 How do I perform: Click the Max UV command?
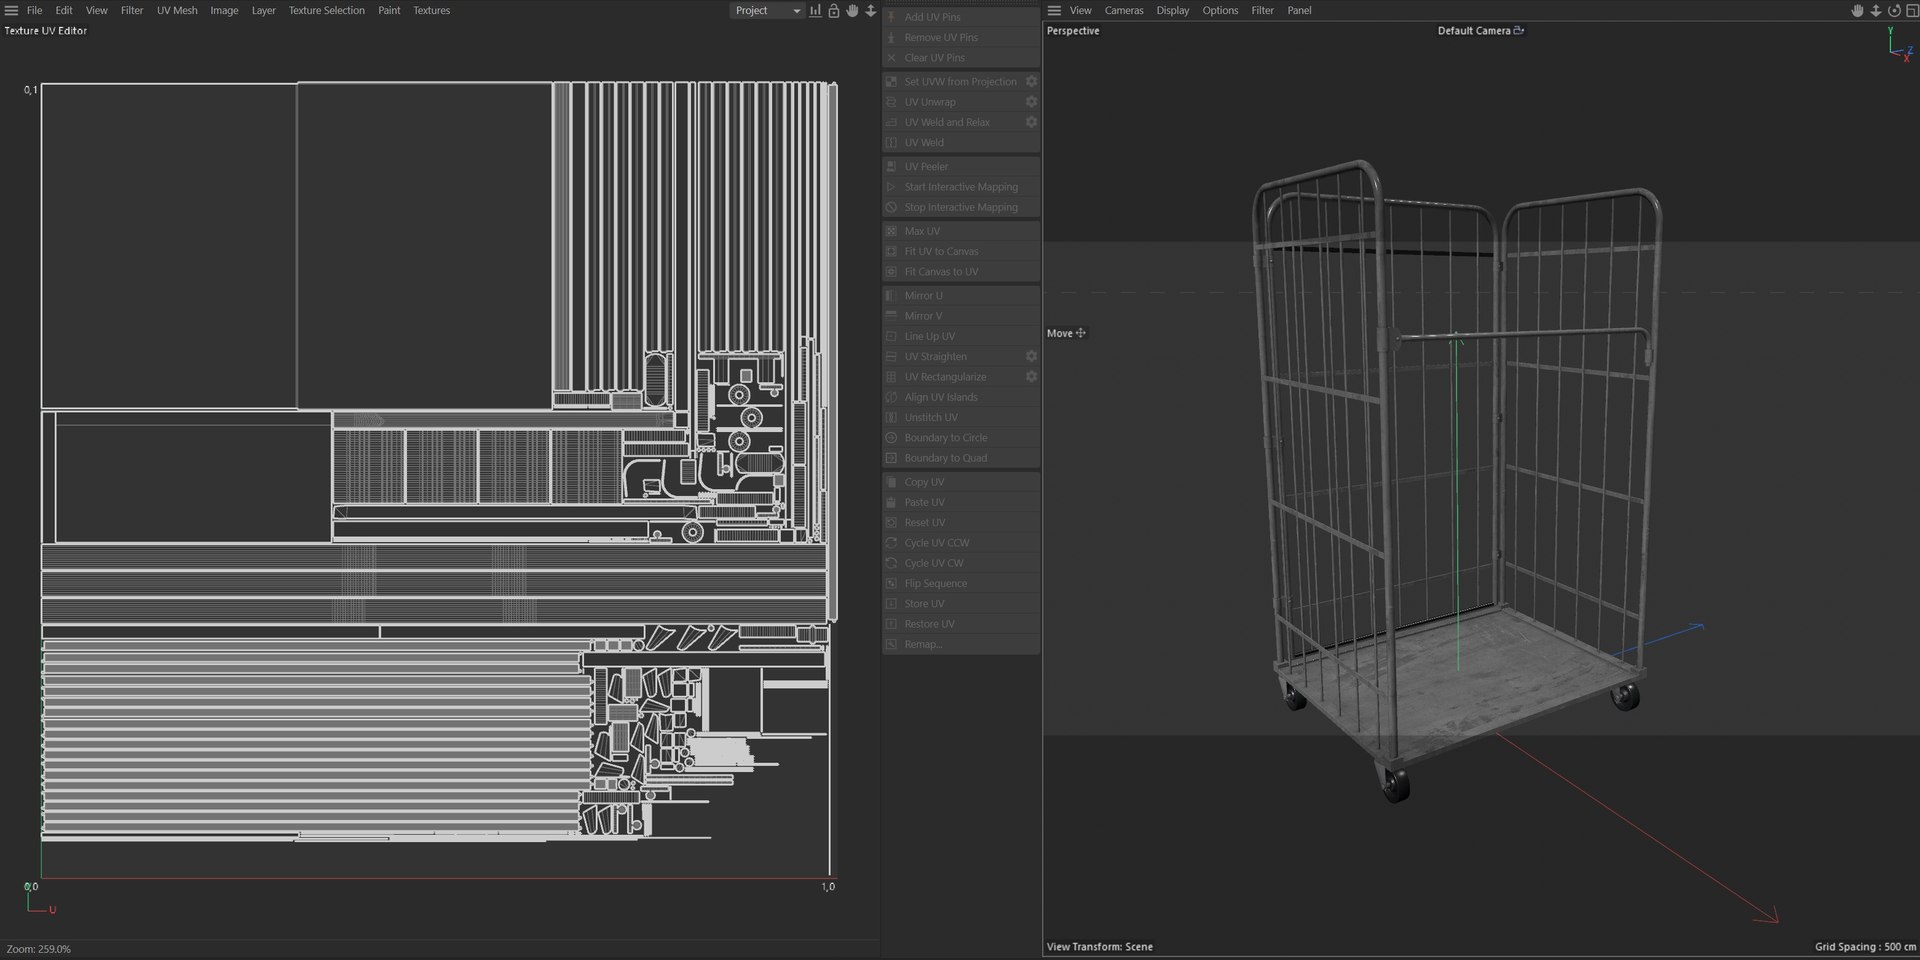click(x=961, y=231)
